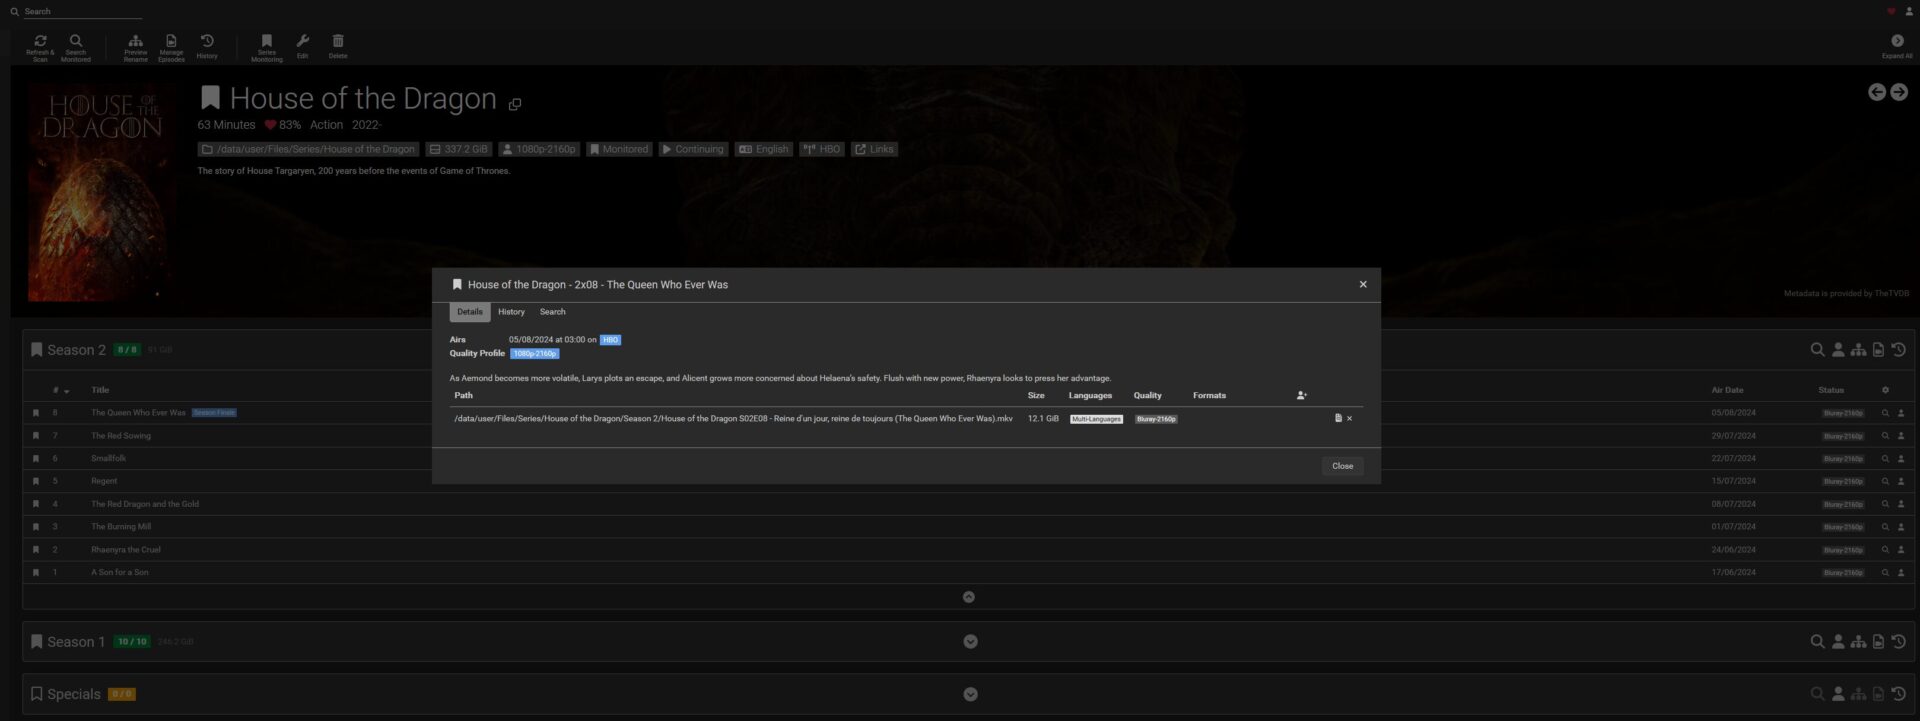Click the Close button in dialog
The image size is (1920, 721).
(x=1342, y=466)
